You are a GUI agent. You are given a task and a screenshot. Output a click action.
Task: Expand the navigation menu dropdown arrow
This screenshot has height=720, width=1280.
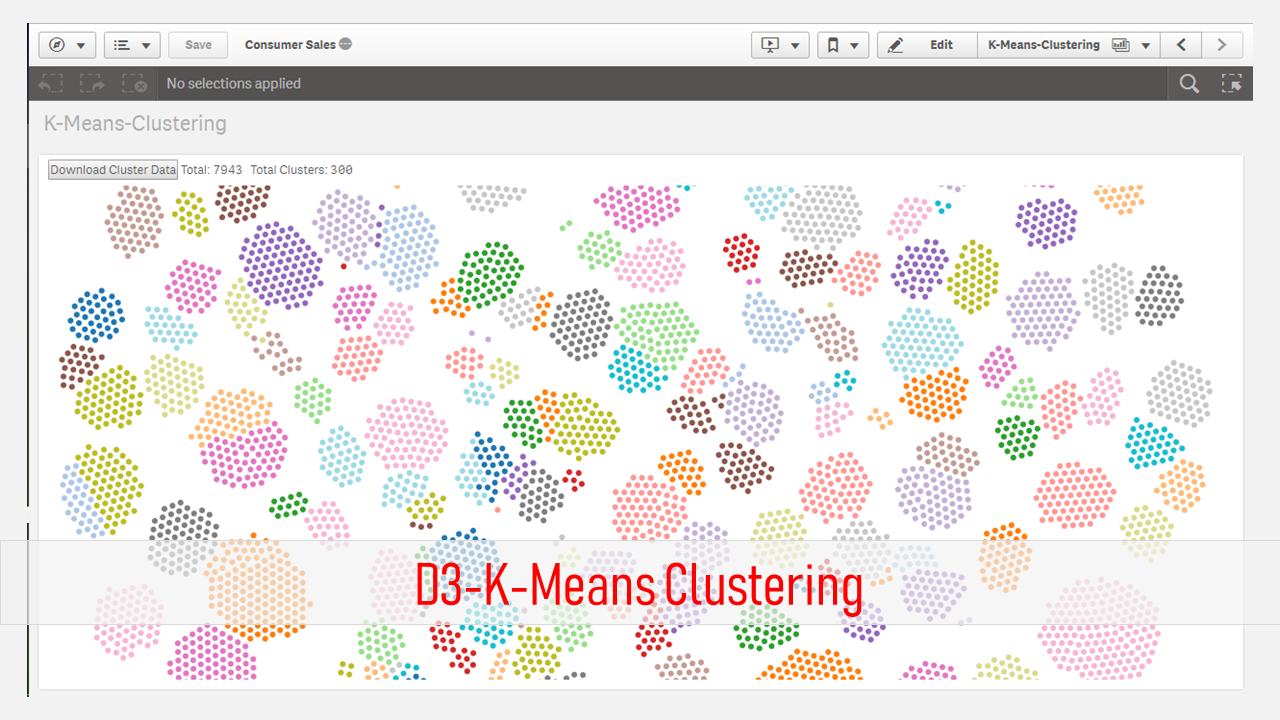click(x=80, y=44)
